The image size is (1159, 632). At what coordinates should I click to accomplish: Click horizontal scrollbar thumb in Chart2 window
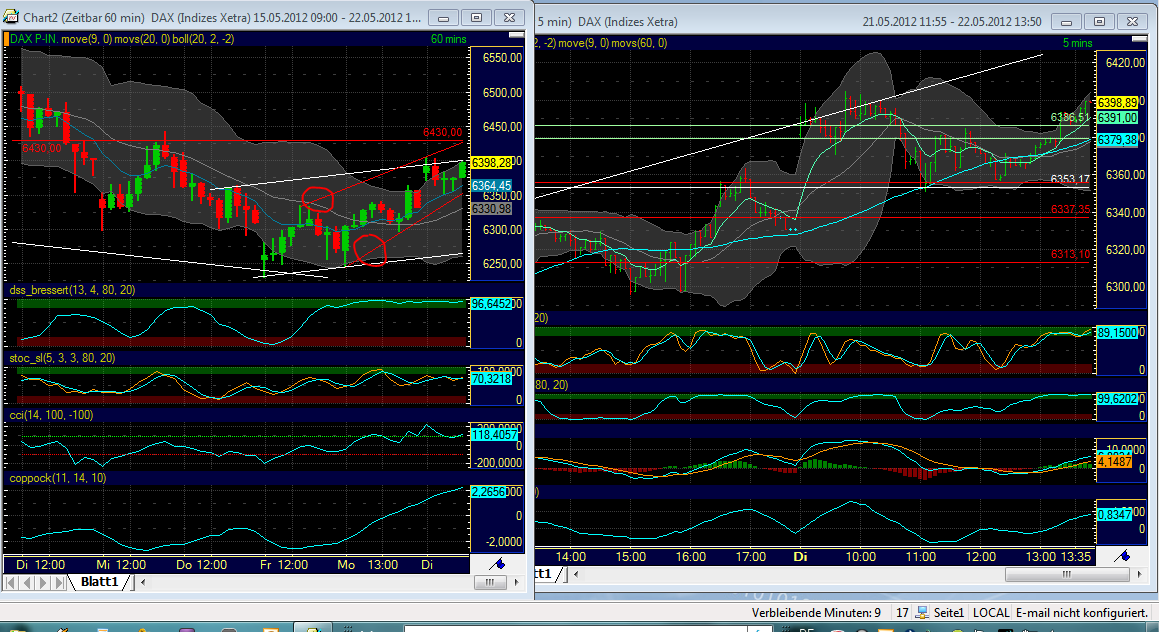tap(489, 582)
